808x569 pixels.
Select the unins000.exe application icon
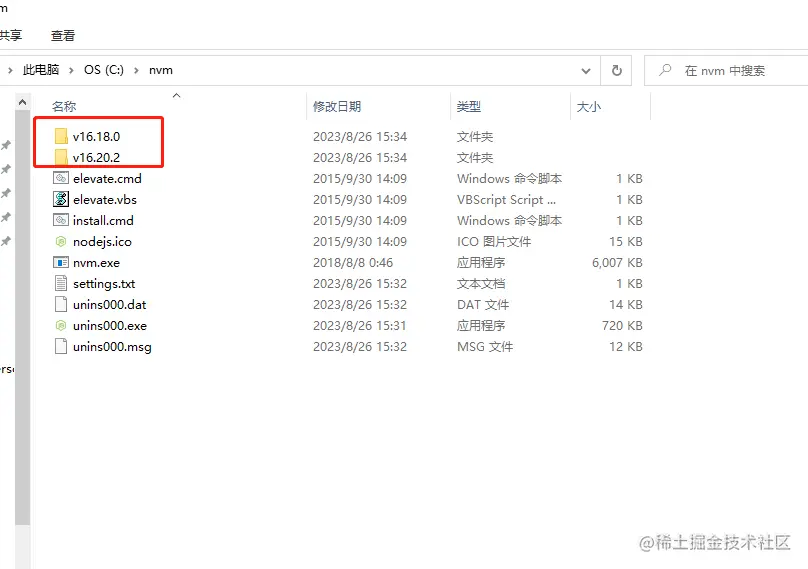pos(61,325)
